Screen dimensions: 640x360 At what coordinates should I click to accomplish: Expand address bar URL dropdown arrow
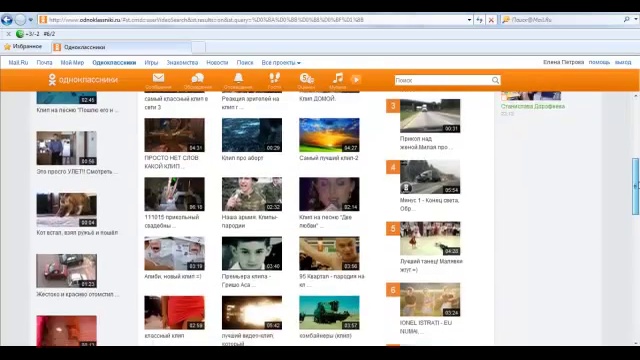(x=469, y=20)
